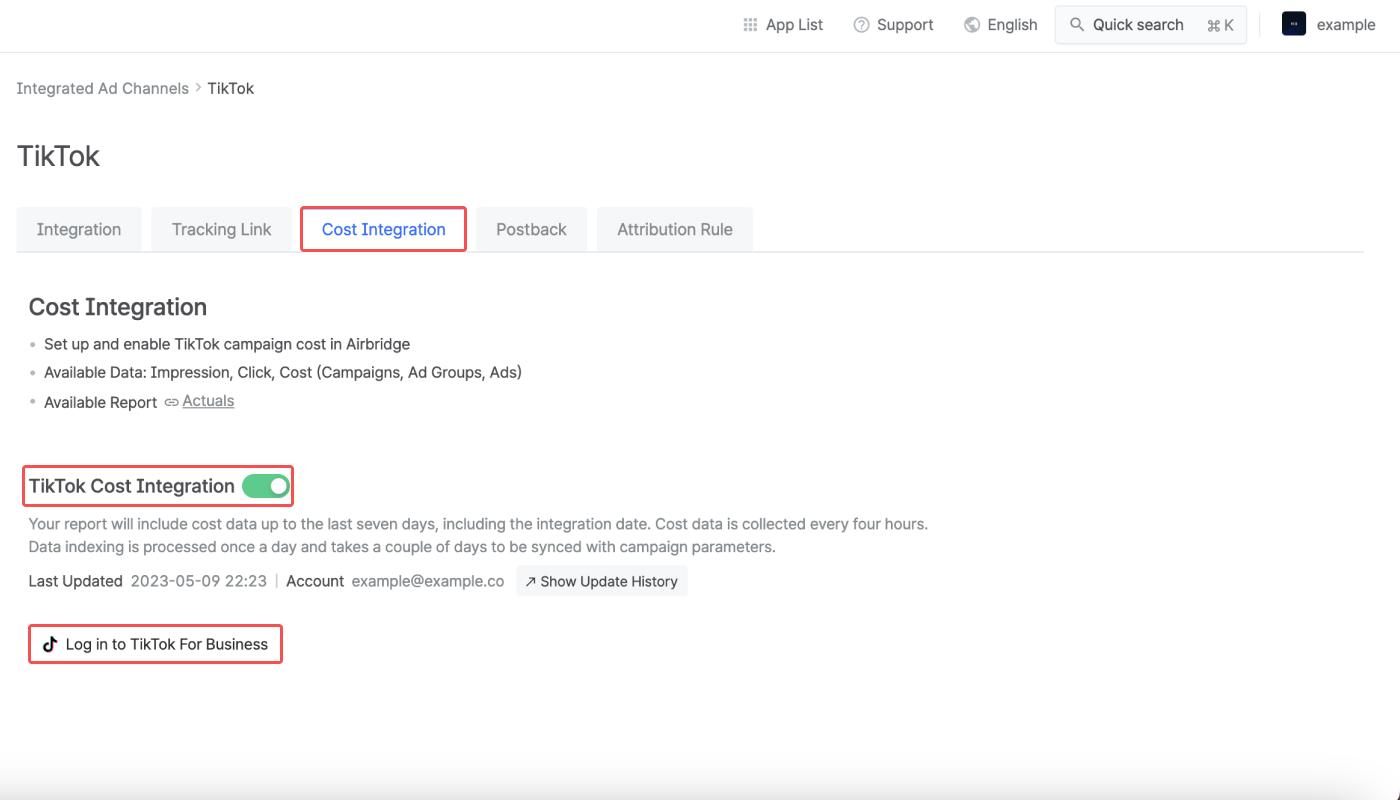1400x800 pixels.
Task: Click the Quick search field
Action: [1151, 25]
